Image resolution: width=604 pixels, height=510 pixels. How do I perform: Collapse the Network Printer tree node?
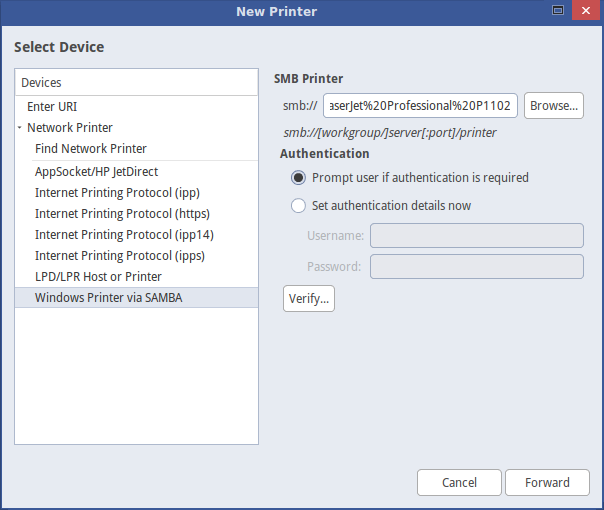tap(19, 128)
